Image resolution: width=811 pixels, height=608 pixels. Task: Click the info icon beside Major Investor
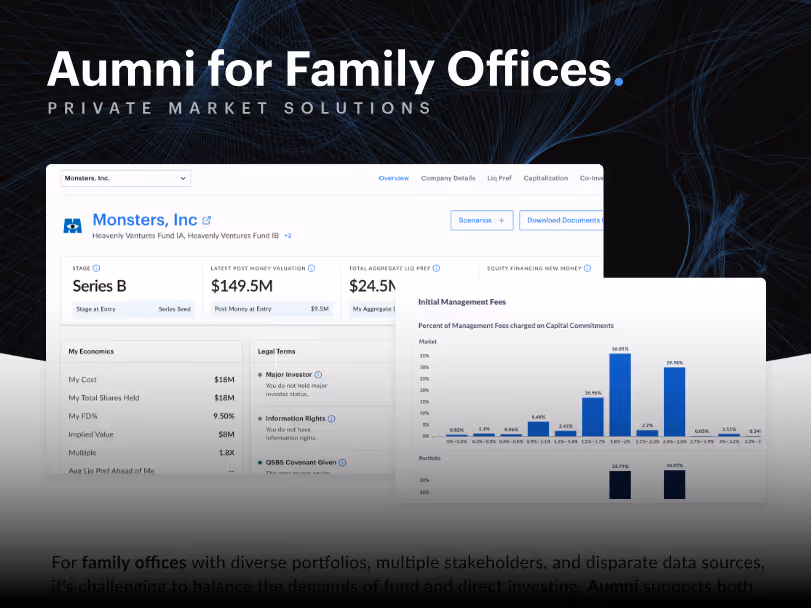(318, 375)
